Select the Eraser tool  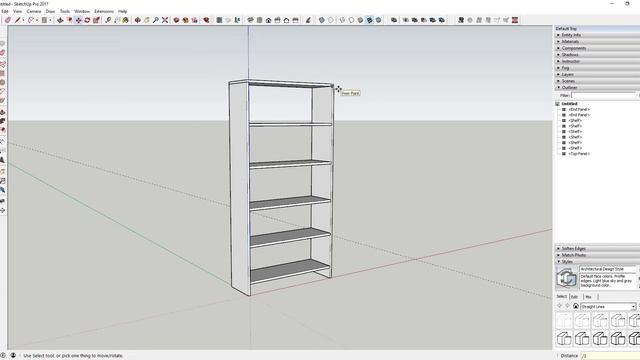(8, 20)
